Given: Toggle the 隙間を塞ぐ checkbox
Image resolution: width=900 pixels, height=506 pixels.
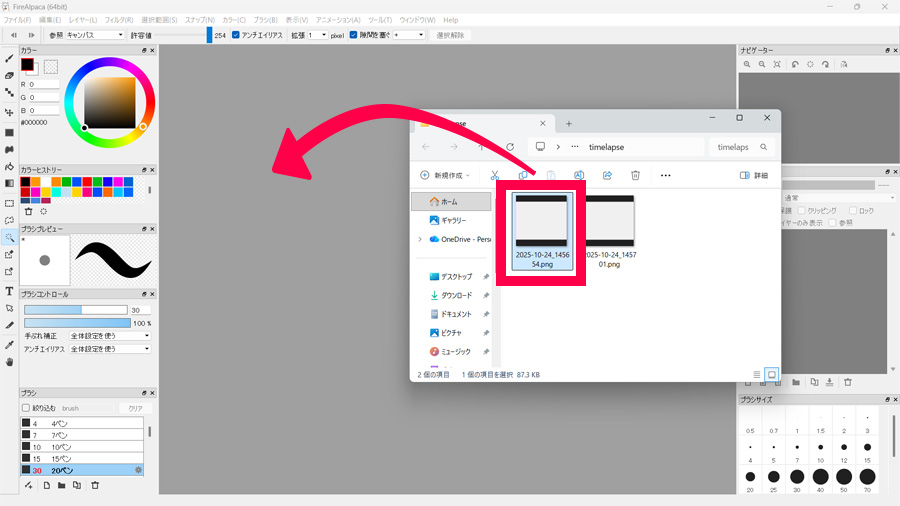Looking at the screenshot, I should [x=354, y=35].
